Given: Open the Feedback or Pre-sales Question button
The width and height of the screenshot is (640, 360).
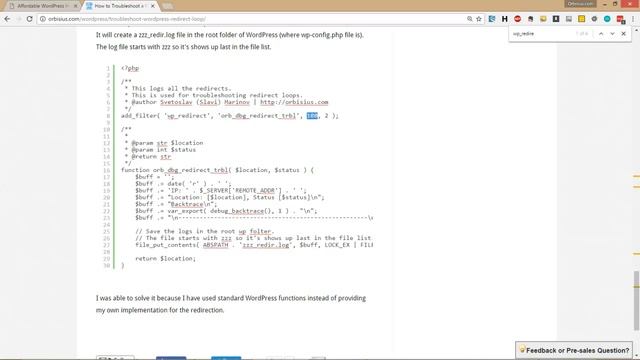Looking at the screenshot, I should [x=574, y=350].
